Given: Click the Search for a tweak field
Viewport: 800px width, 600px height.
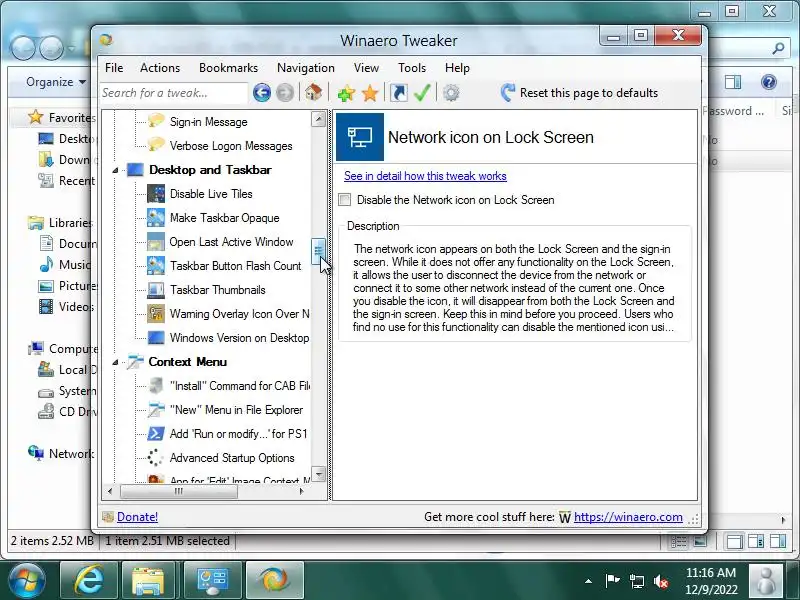Looking at the screenshot, I should [174, 93].
